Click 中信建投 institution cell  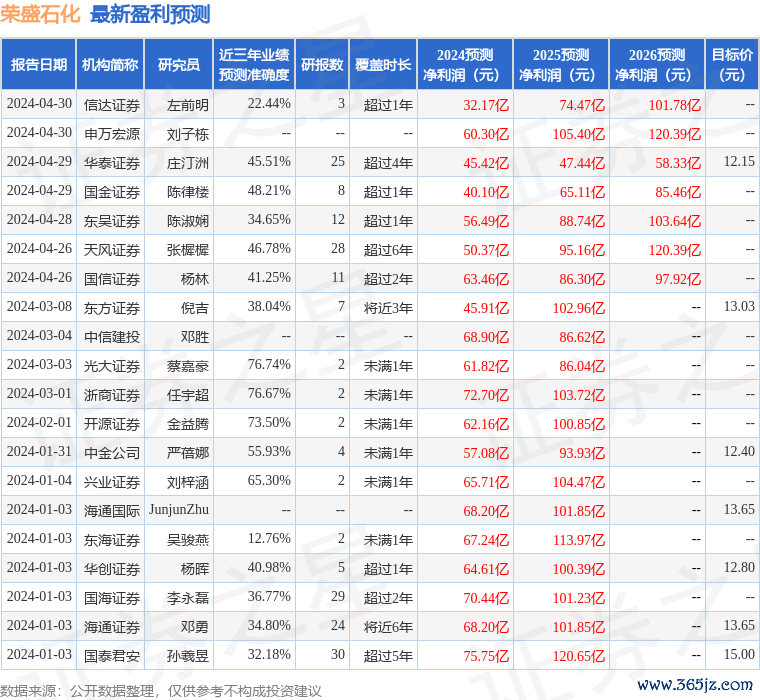tap(112, 337)
